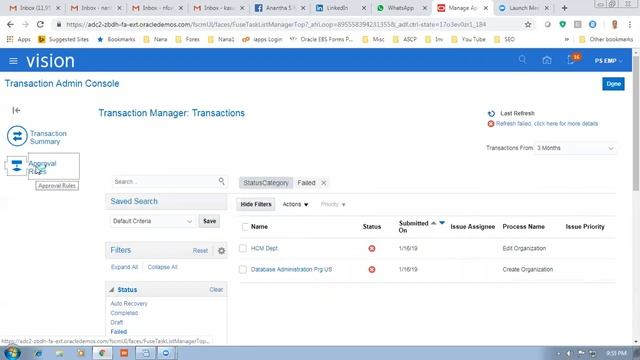
Task: Open a new browser tab
Action: click(564, 8)
